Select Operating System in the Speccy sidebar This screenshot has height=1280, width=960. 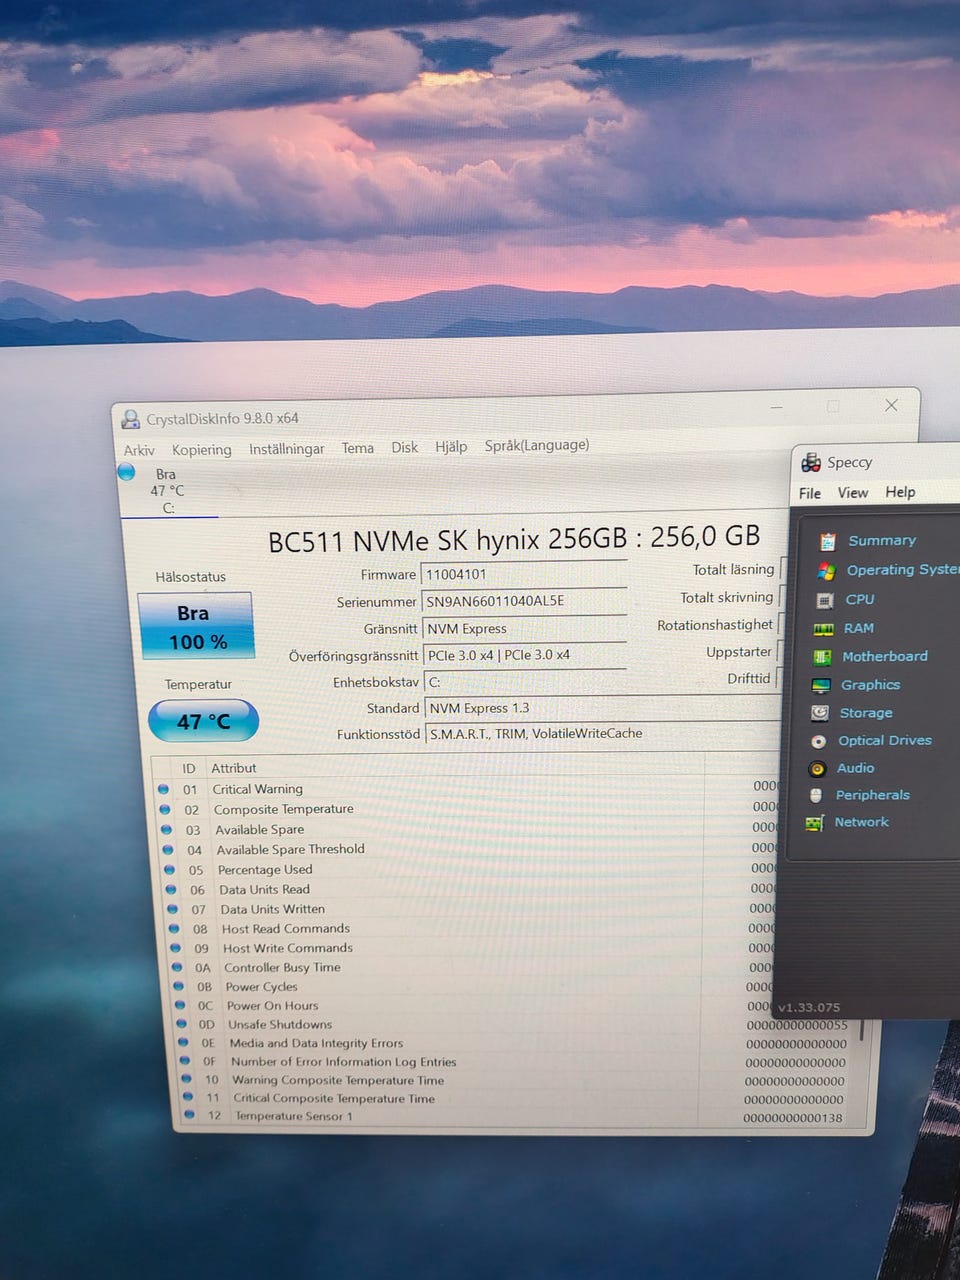[902, 569]
